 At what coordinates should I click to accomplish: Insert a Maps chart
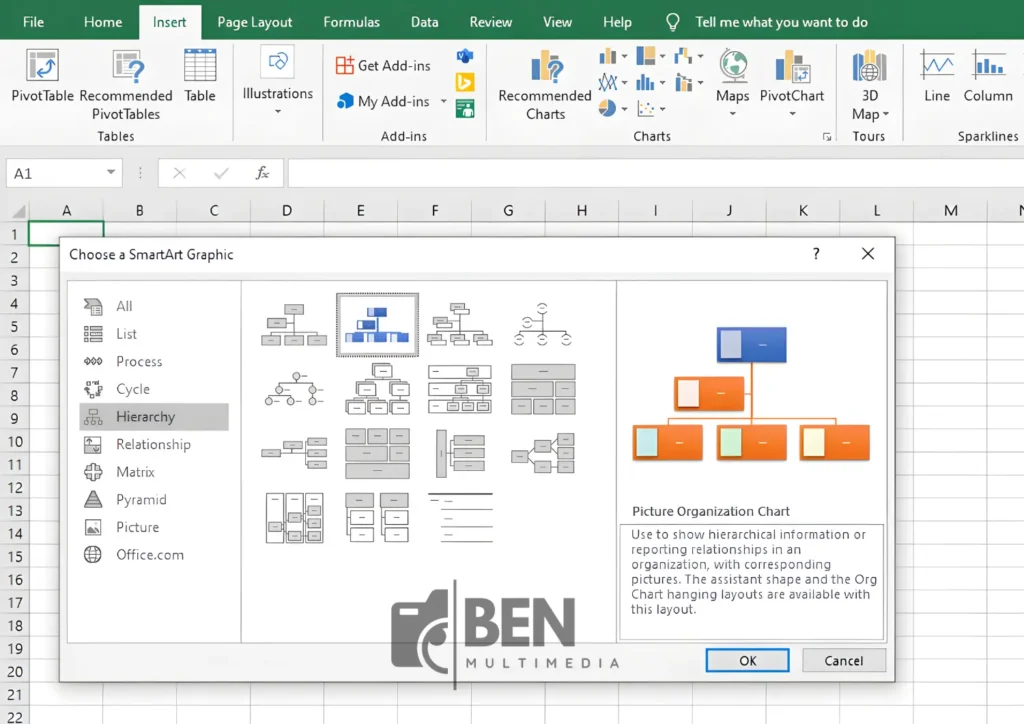coord(732,80)
